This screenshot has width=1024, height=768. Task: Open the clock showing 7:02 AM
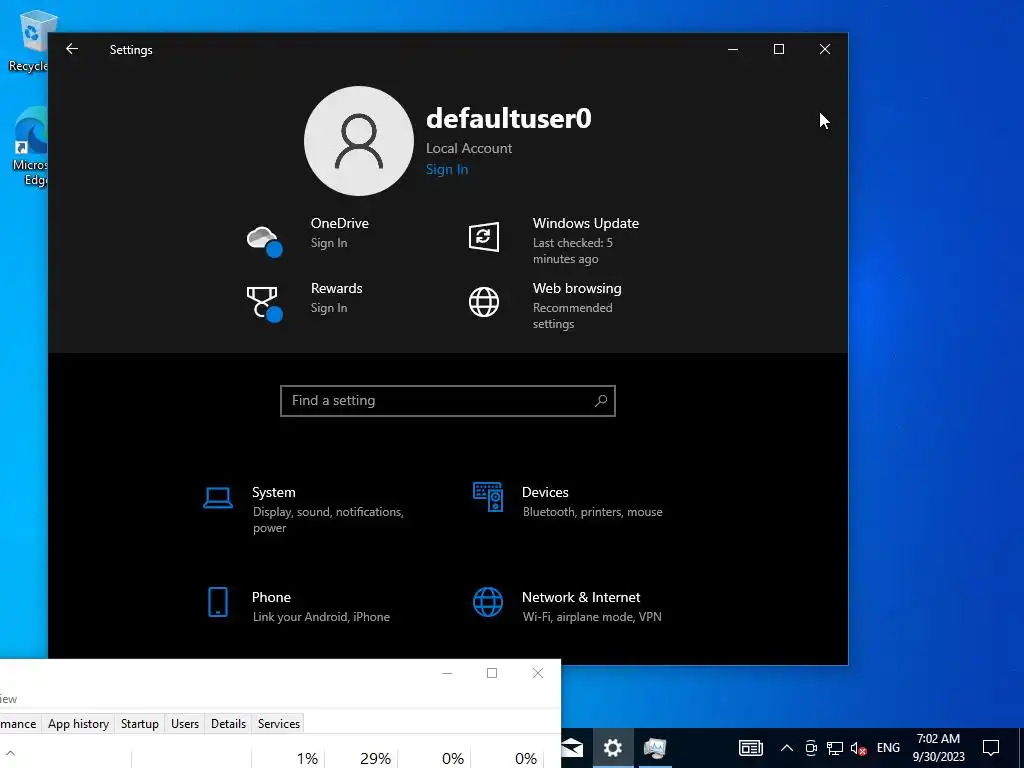(938, 748)
